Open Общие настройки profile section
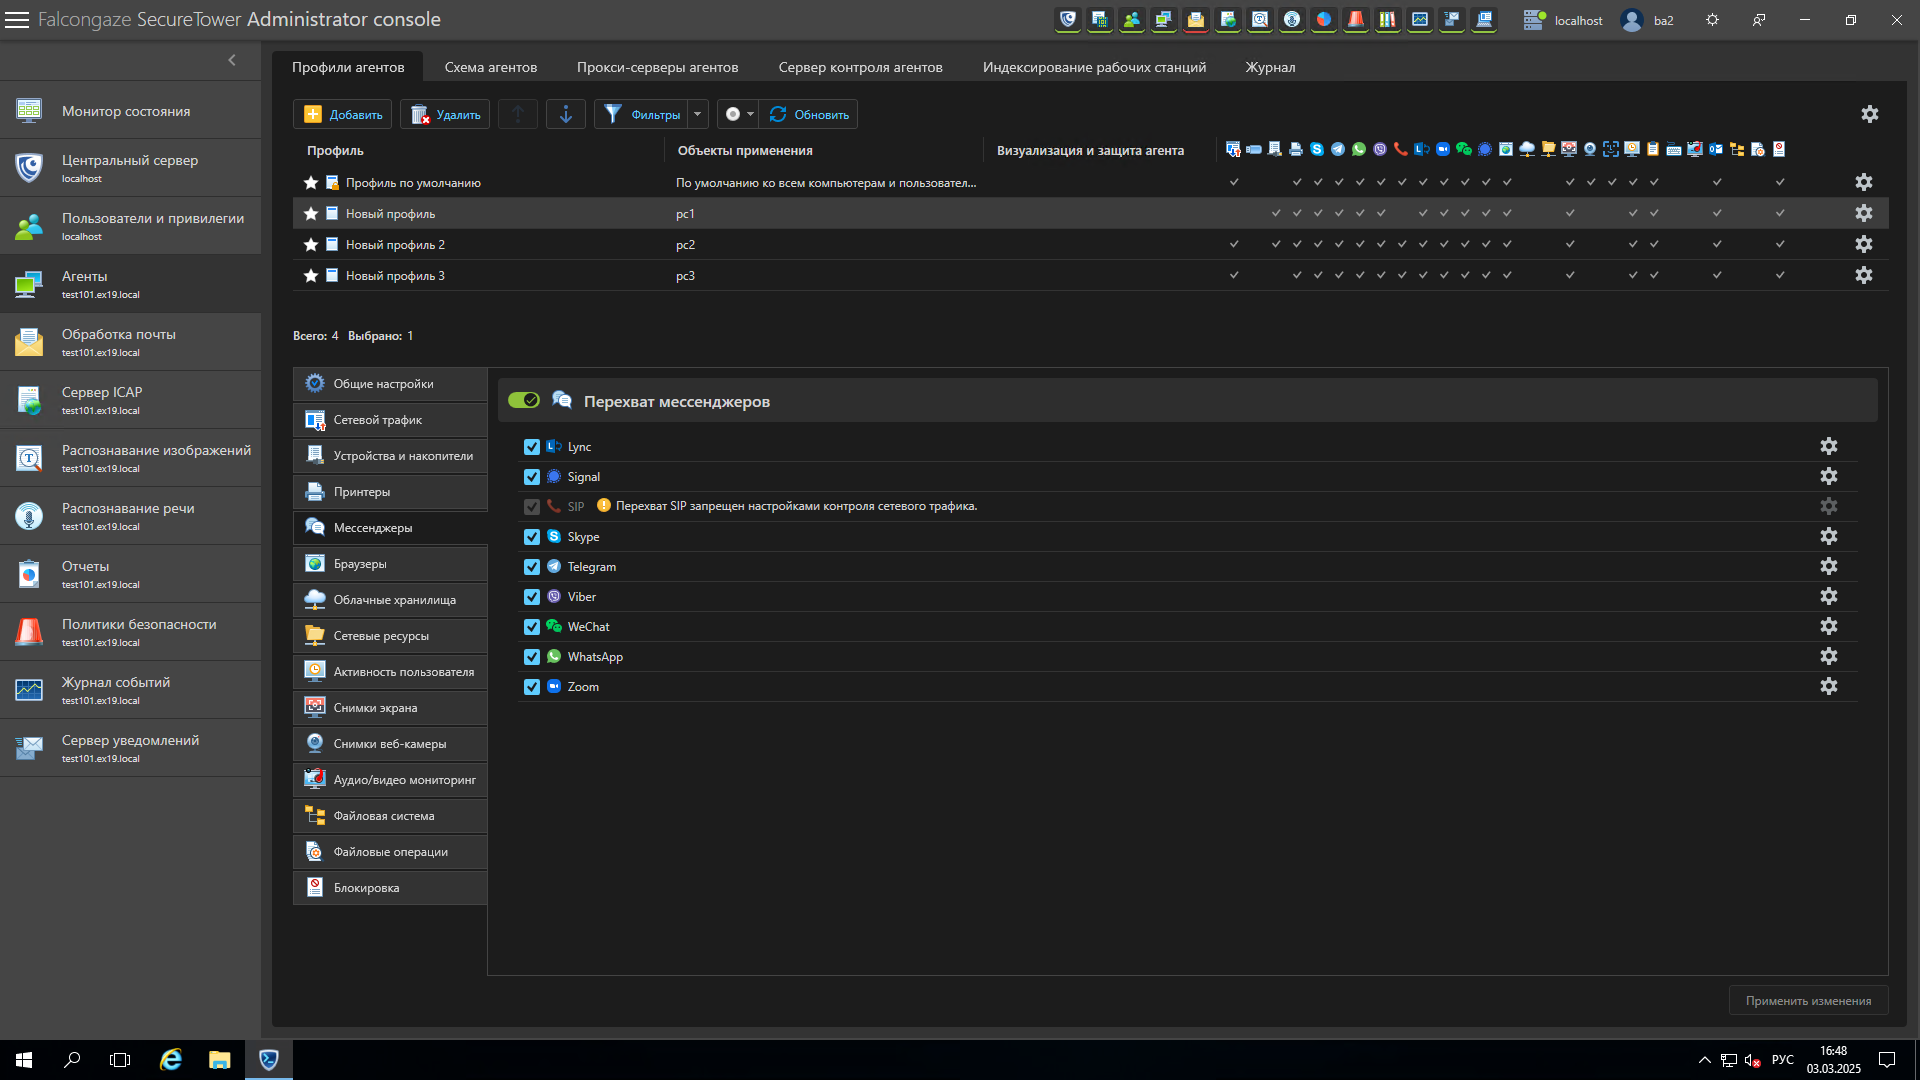Viewport: 1920px width, 1080px height. point(390,384)
